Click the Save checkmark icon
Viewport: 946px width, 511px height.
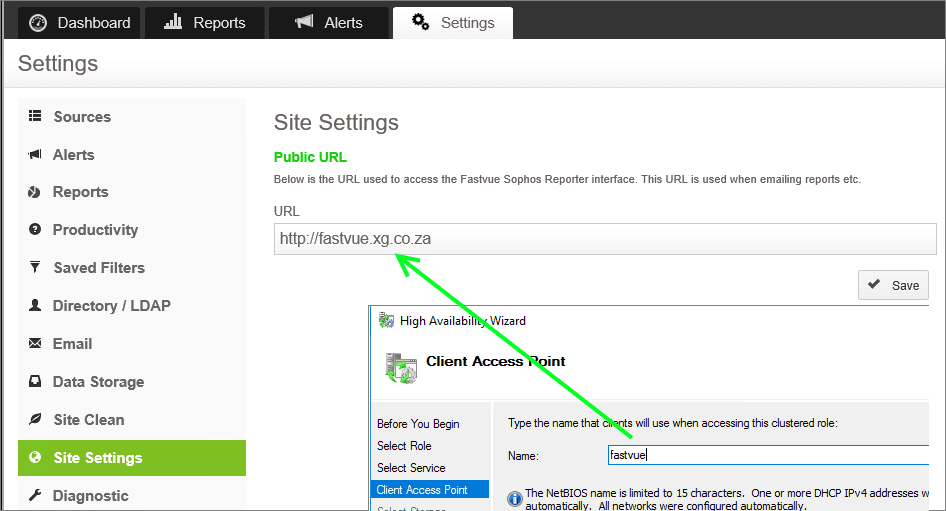(874, 284)
